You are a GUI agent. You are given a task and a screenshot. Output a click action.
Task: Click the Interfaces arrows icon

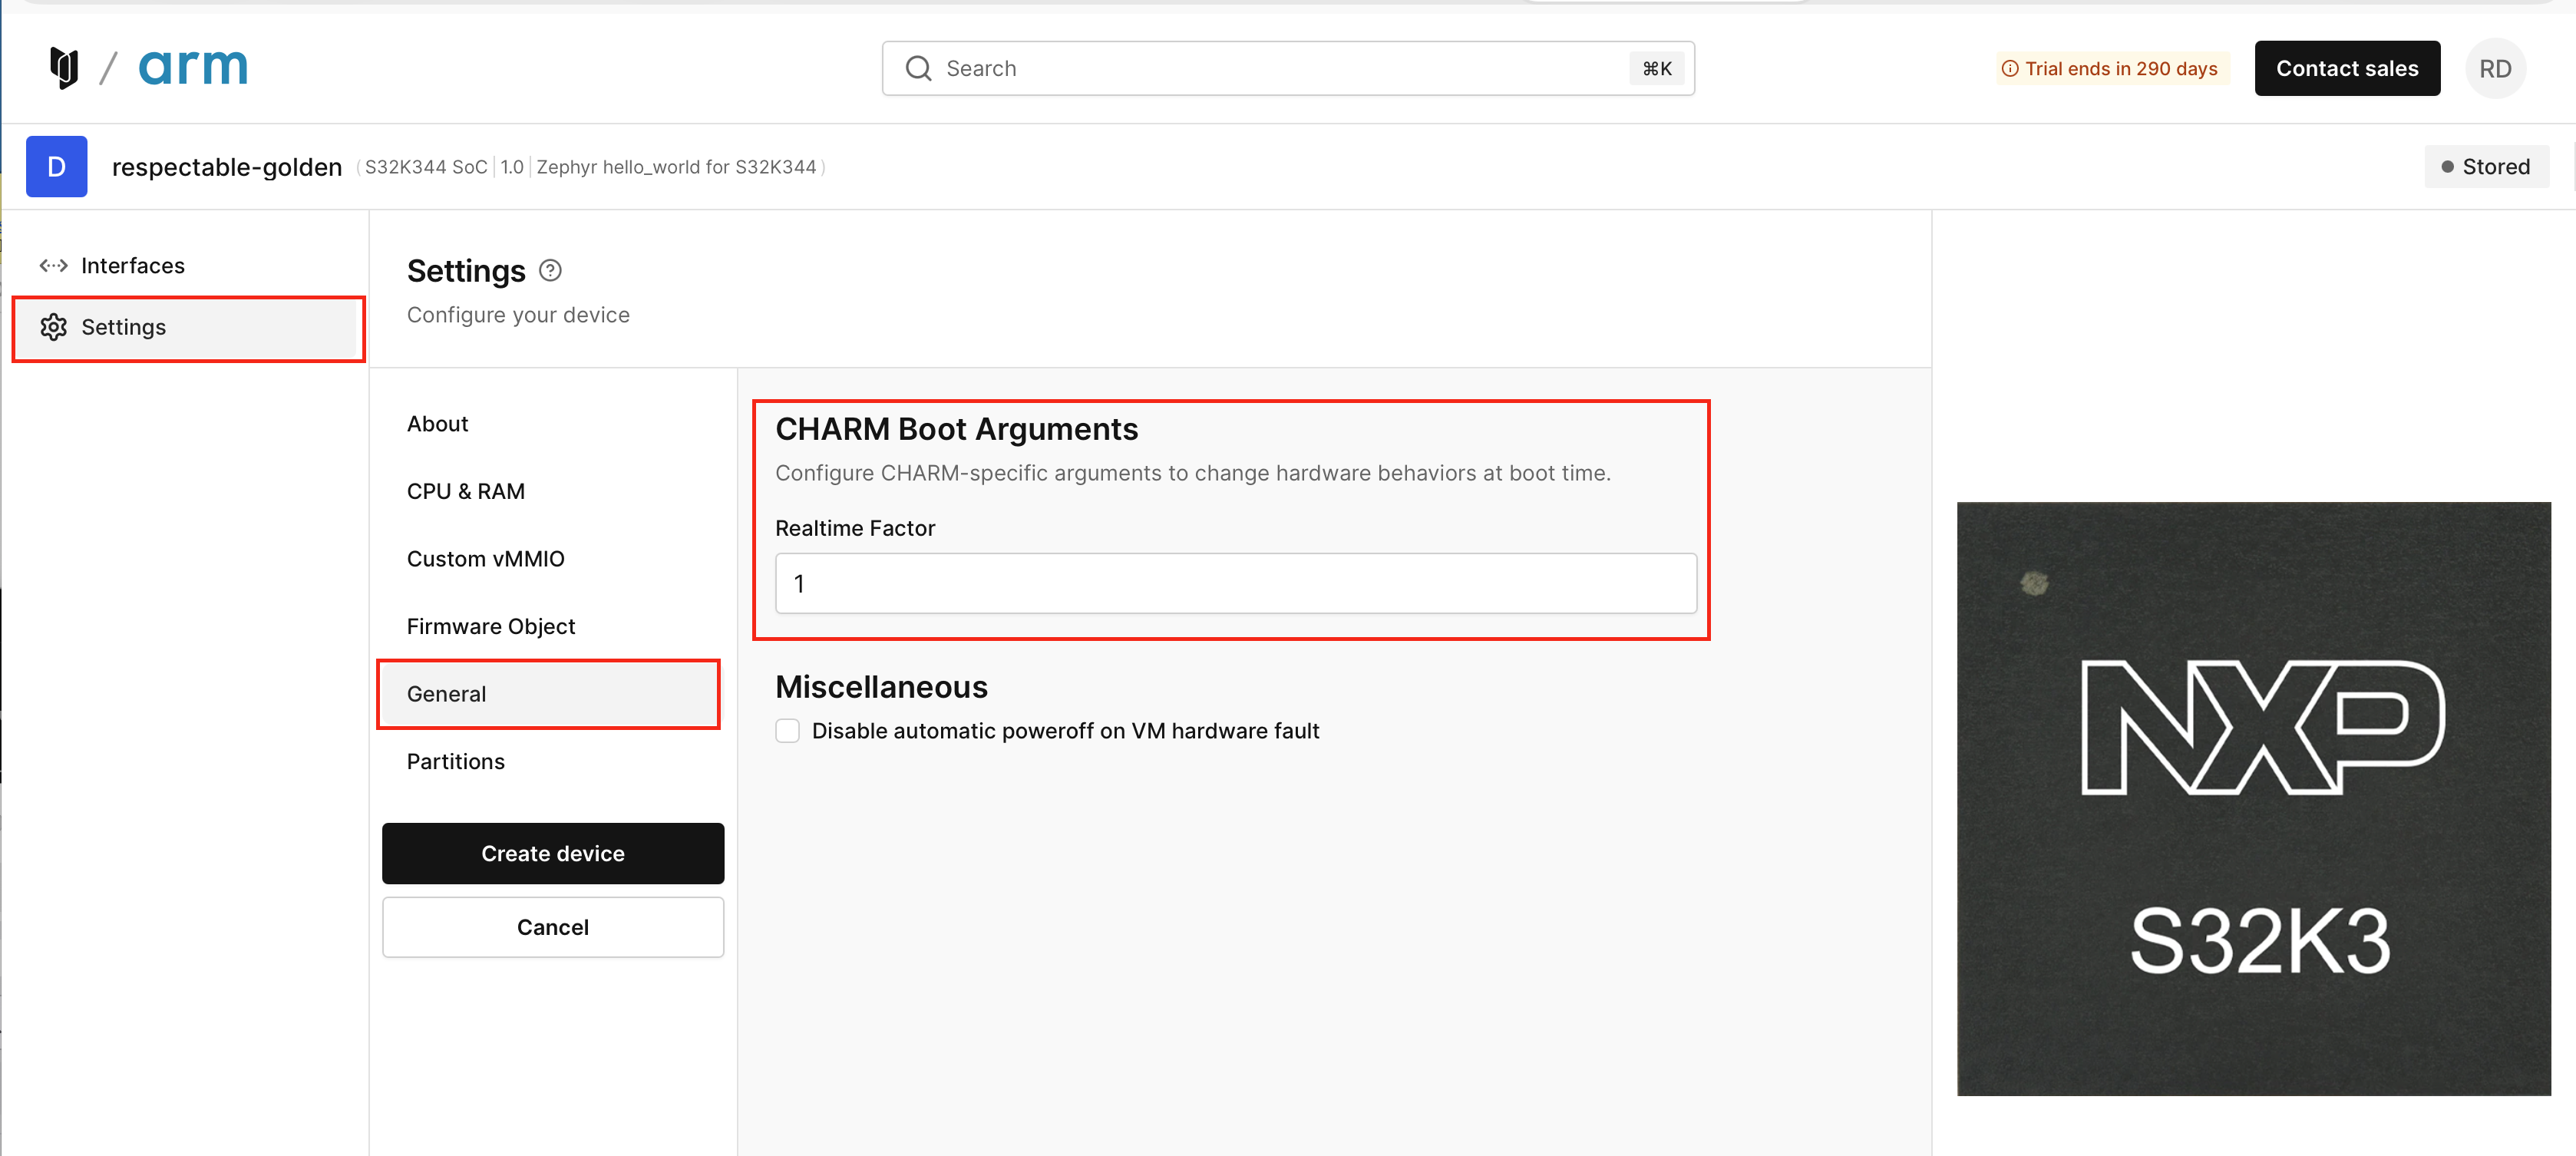tap(54, 265)
